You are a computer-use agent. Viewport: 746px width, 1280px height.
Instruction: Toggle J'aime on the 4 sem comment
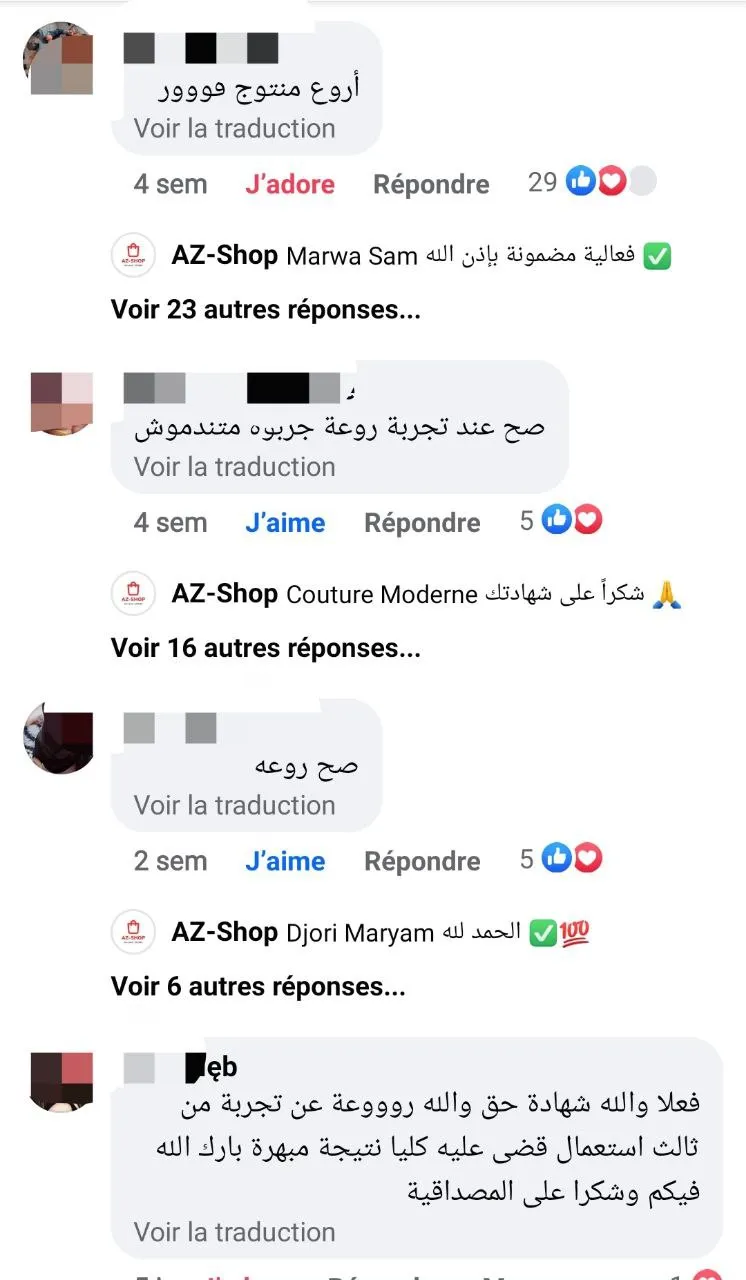(285, 522)
